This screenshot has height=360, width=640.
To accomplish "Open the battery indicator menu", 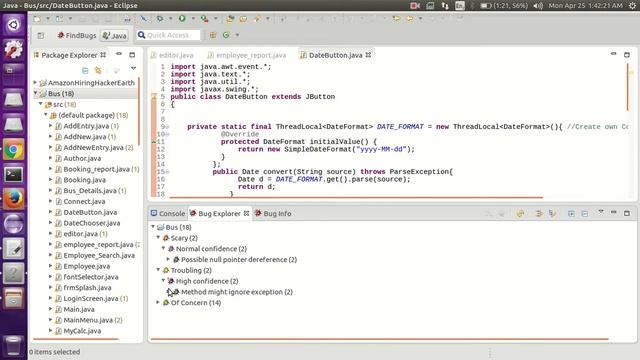I will pyautogui.click(x=504, y=5).
